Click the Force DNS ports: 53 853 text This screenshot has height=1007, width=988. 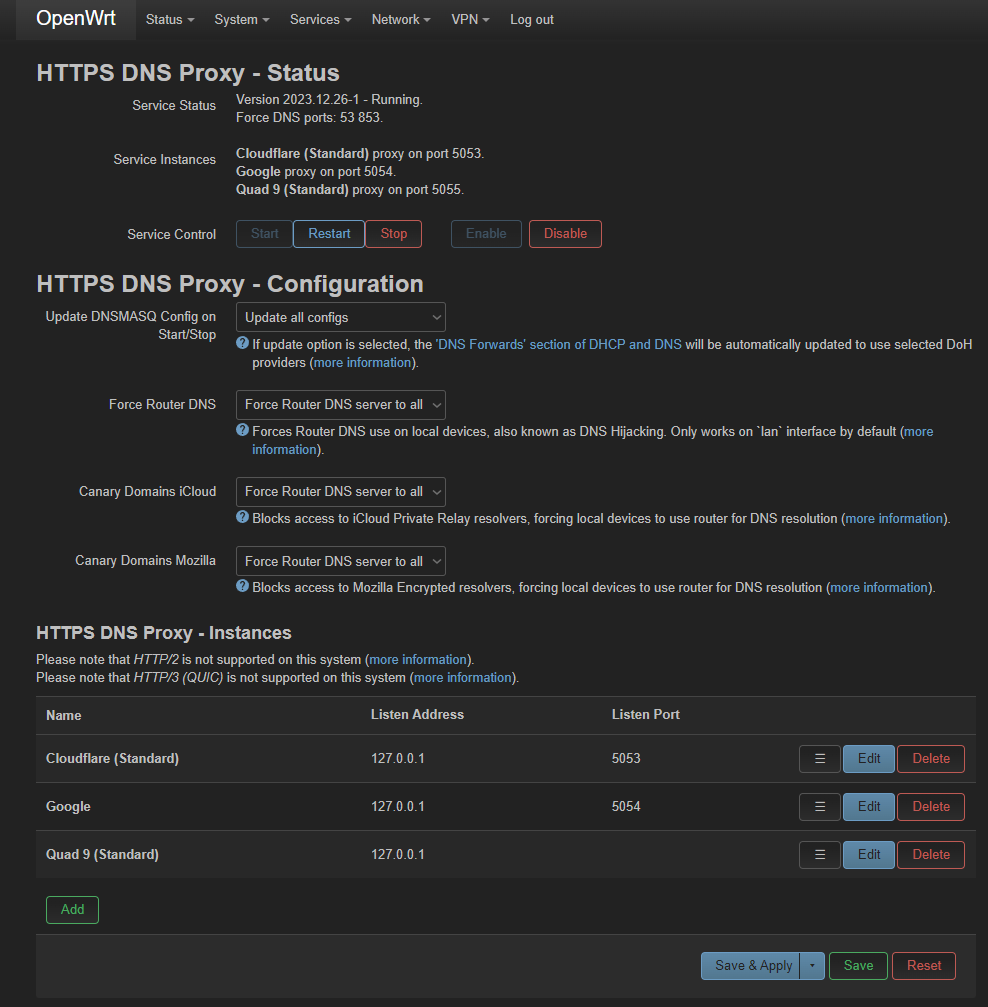pyautogui.click(x=309, y=118)
